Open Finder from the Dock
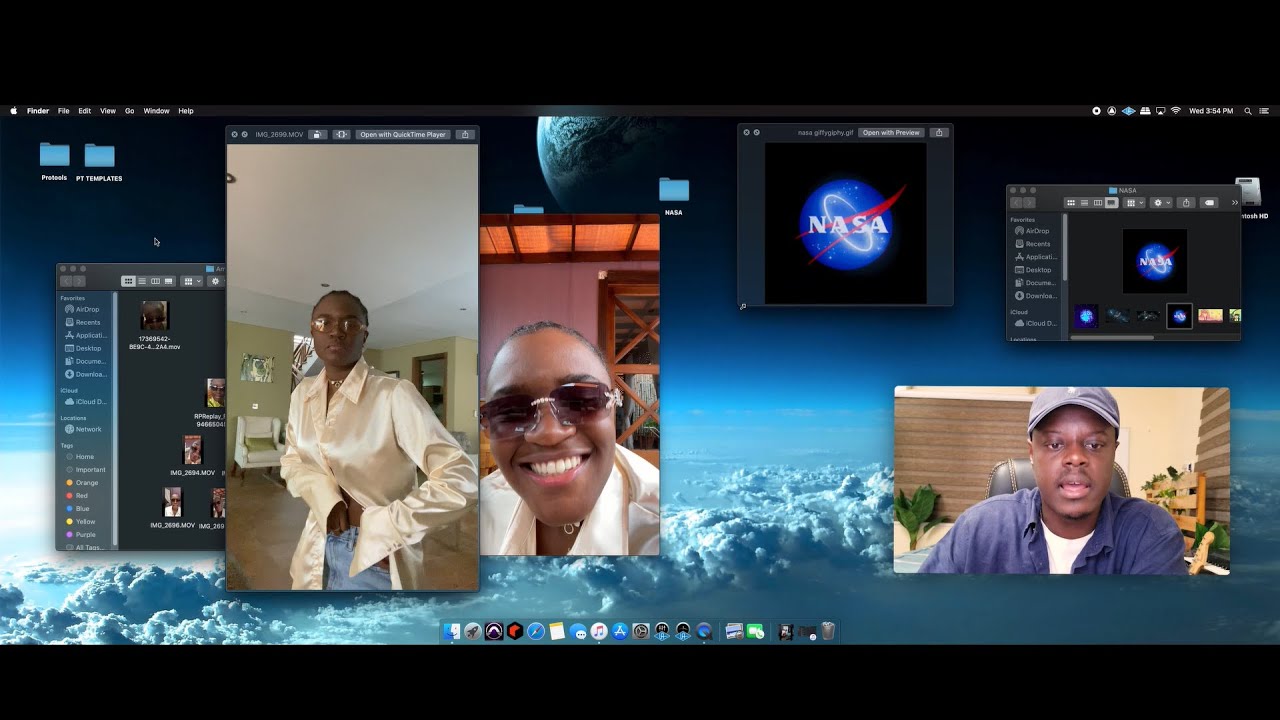The image size is (1280, 720). pyautogui.click(x=452, y=631)
